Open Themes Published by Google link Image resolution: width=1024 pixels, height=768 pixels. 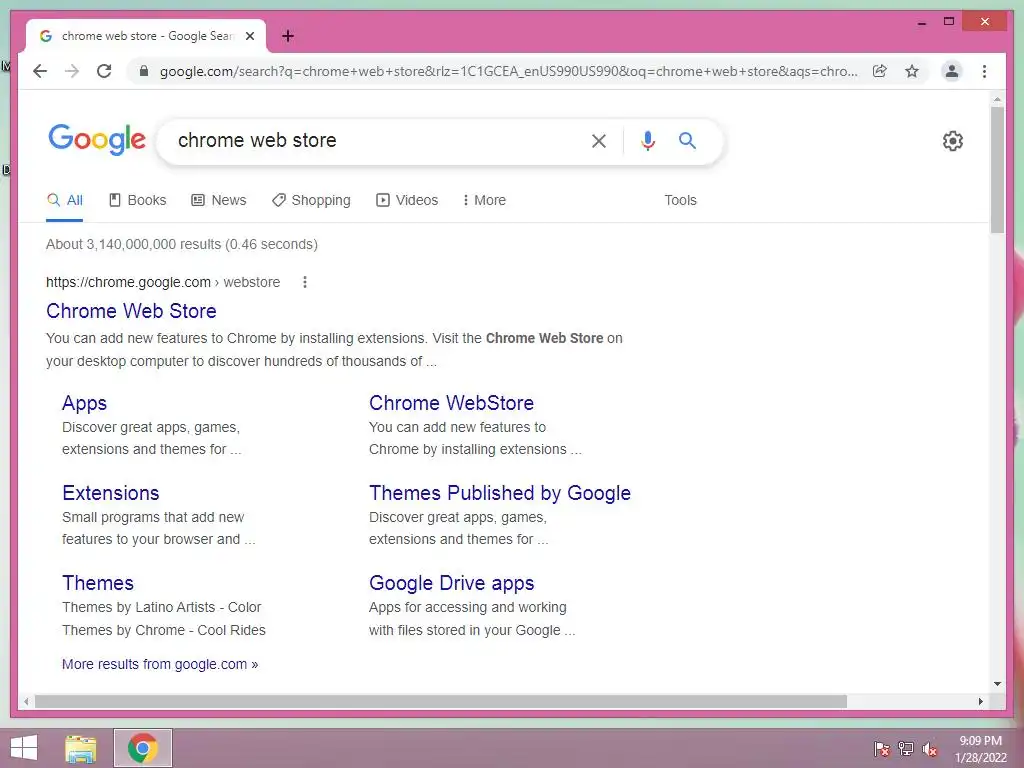[x=500, y=493]
